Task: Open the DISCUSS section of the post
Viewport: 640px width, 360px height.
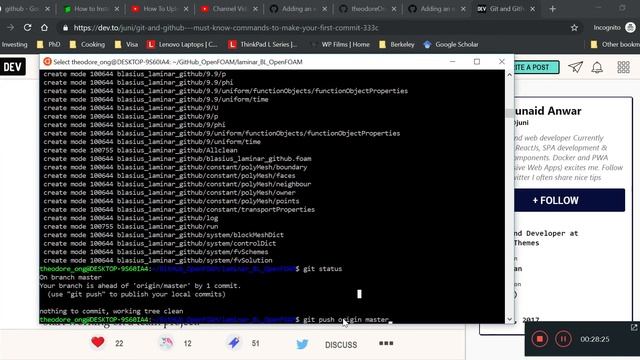Action: click(341, 345)
